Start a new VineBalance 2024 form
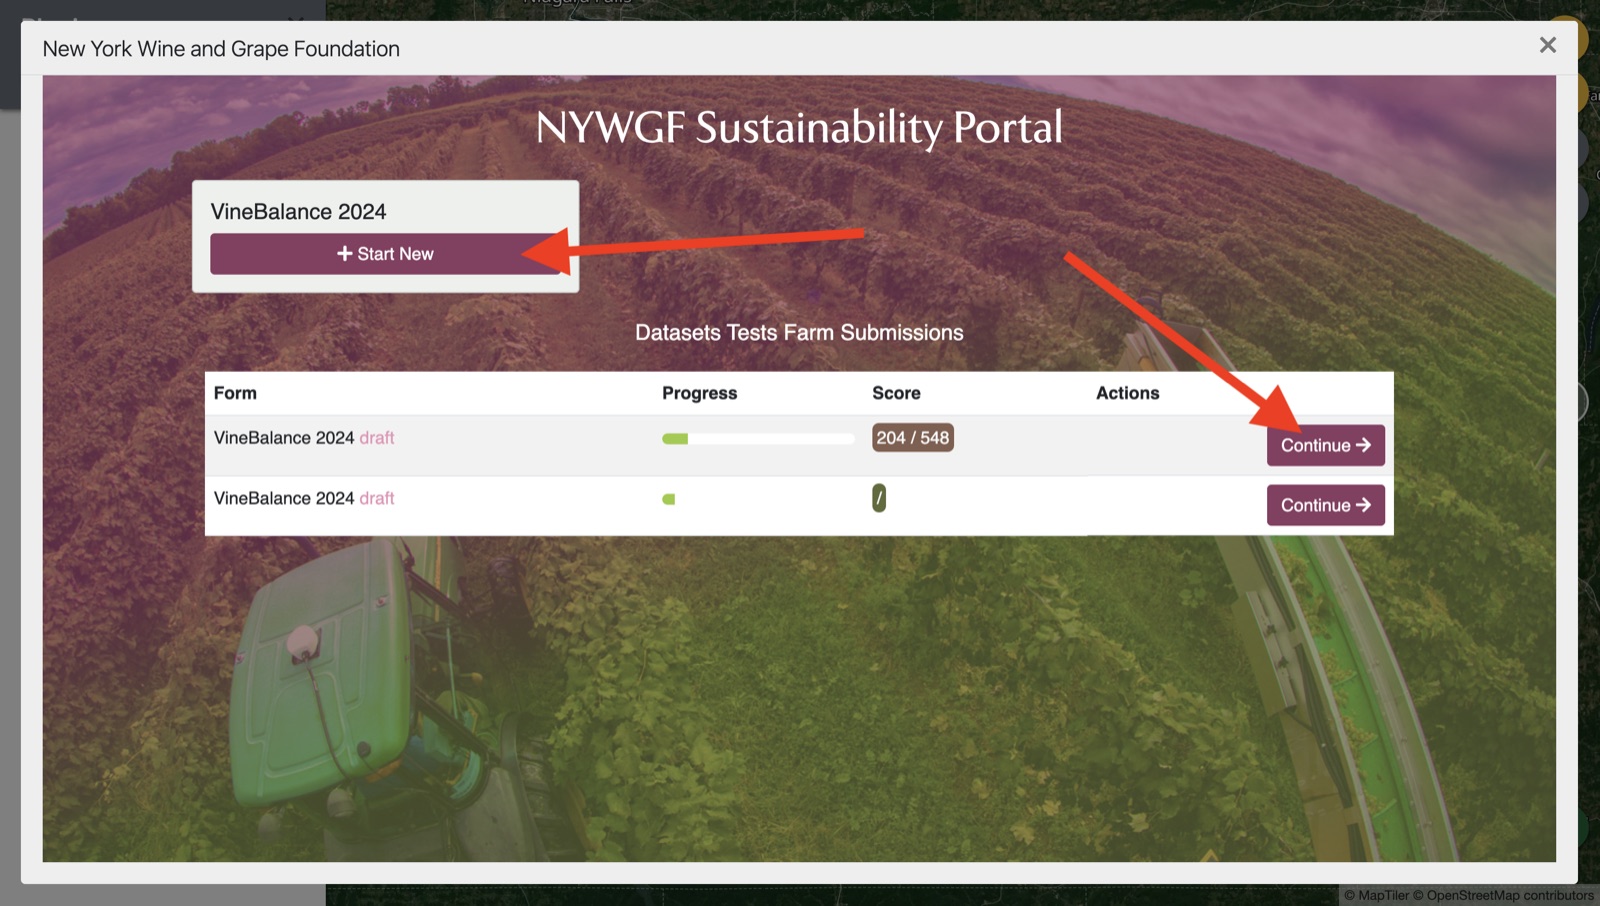 (x=385, y=254)
